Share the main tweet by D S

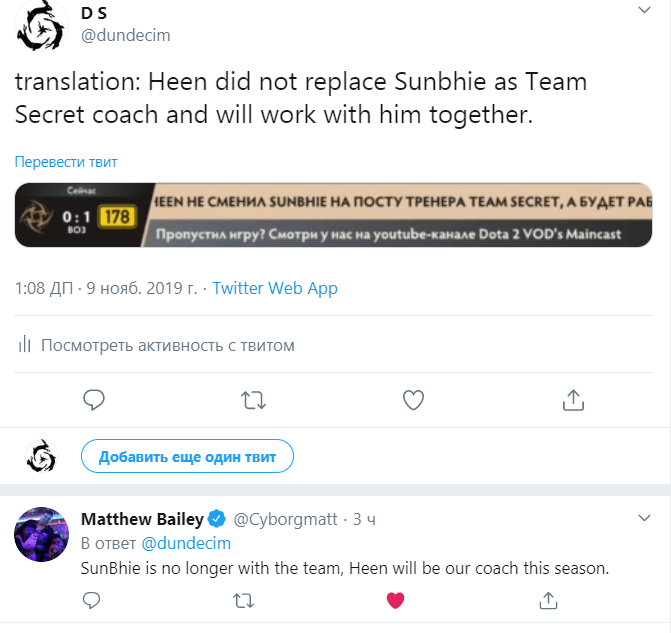573,400
